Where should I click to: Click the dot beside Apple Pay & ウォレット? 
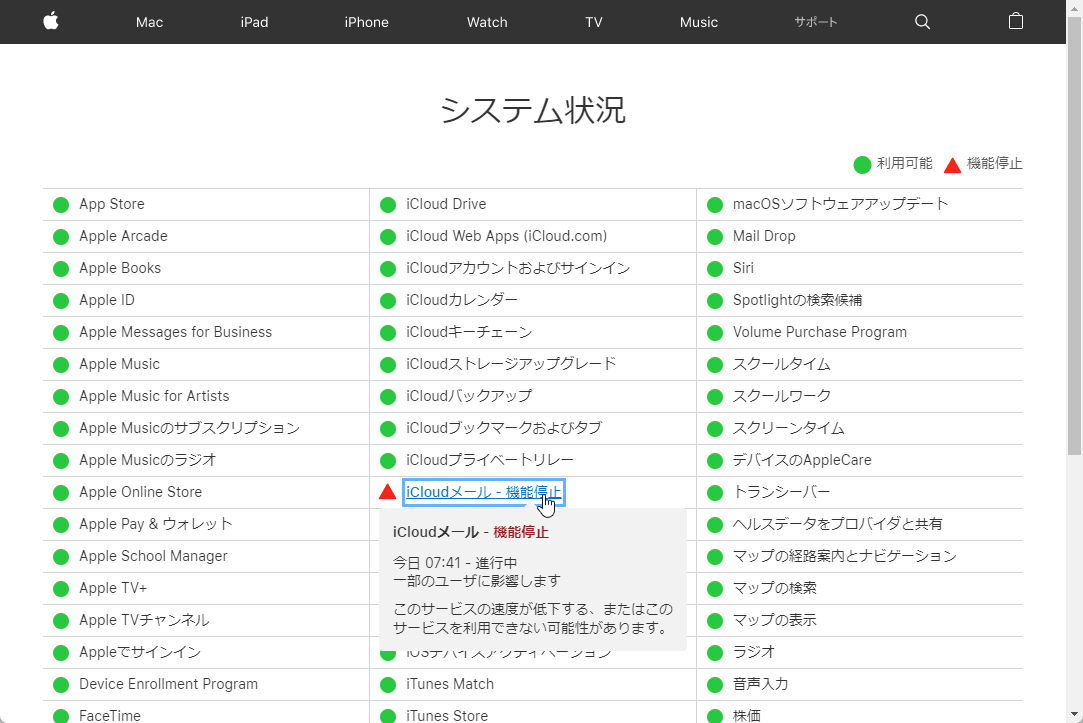point(60,523)
